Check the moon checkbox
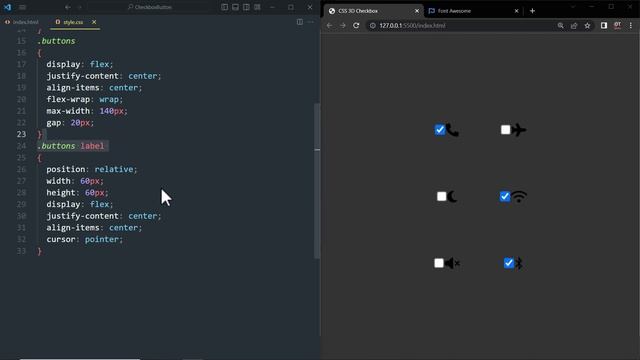 (x=442, y=197)
